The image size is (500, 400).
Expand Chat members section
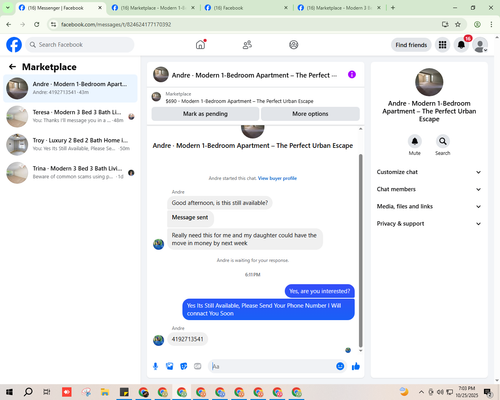click(x=429, y=189)
